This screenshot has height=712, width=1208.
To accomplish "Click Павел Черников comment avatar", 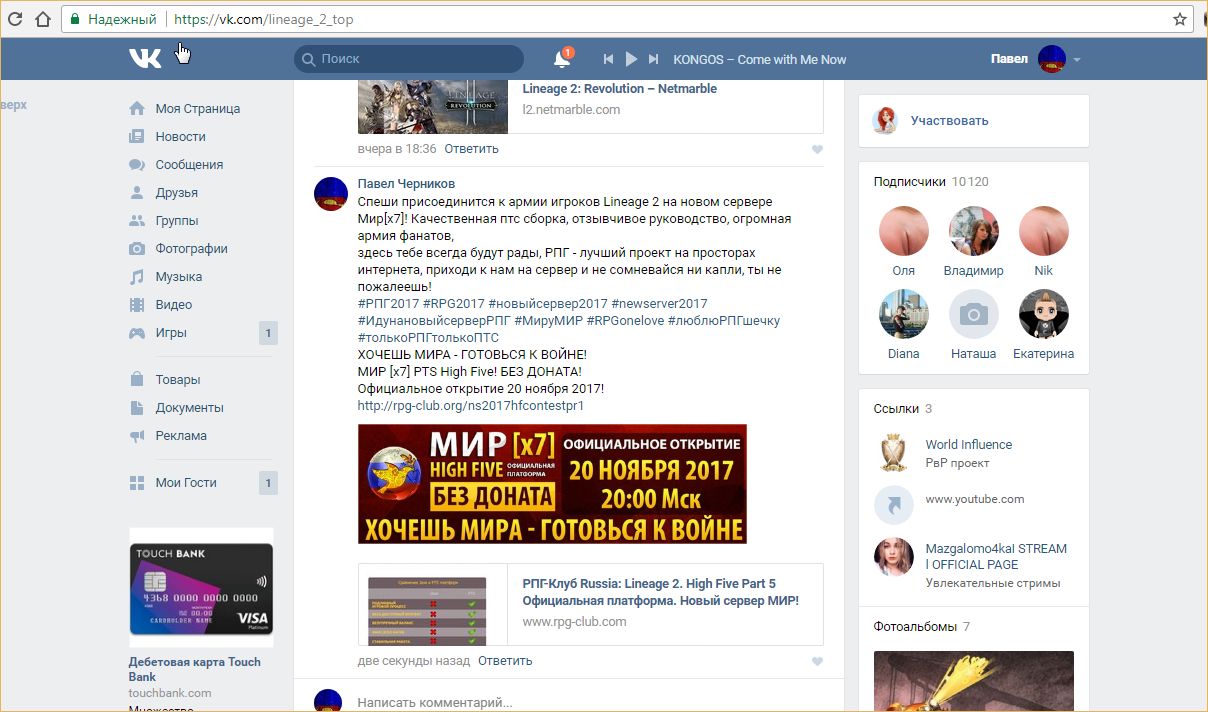I will pyautogui.click(x=331, y=193).
